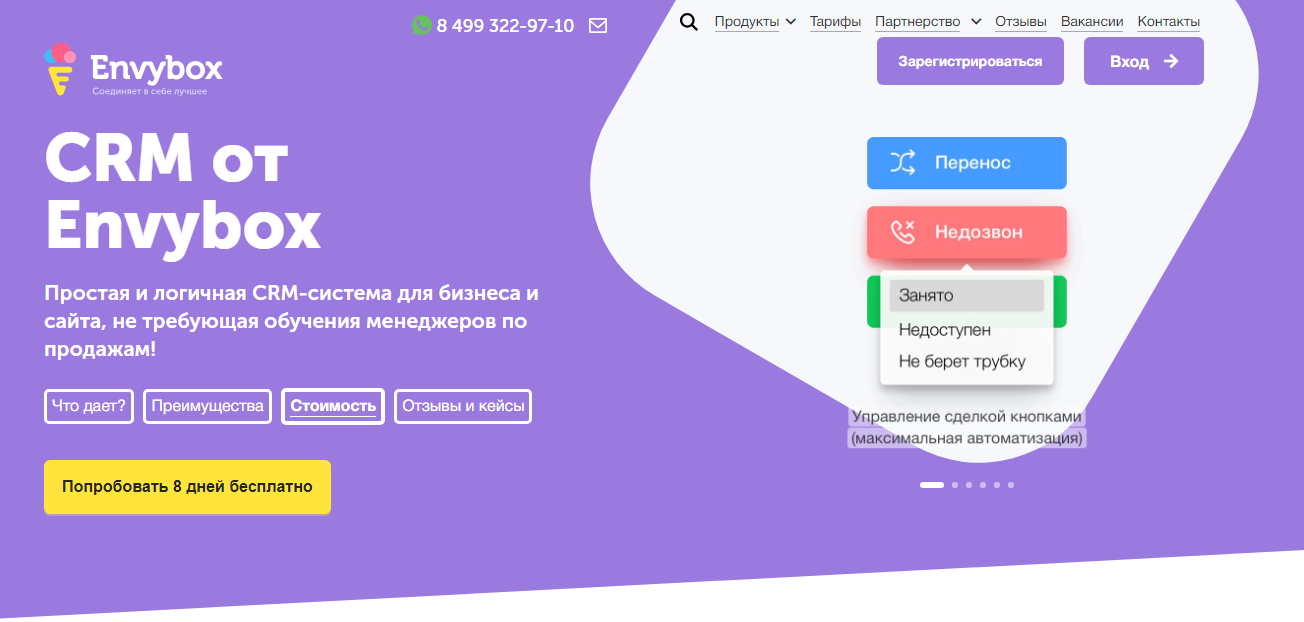Viewport: 1304px width, 622px height.
Task: Click the Envybox brand name text
Action: pyautogui.click(x=156, y=67)
